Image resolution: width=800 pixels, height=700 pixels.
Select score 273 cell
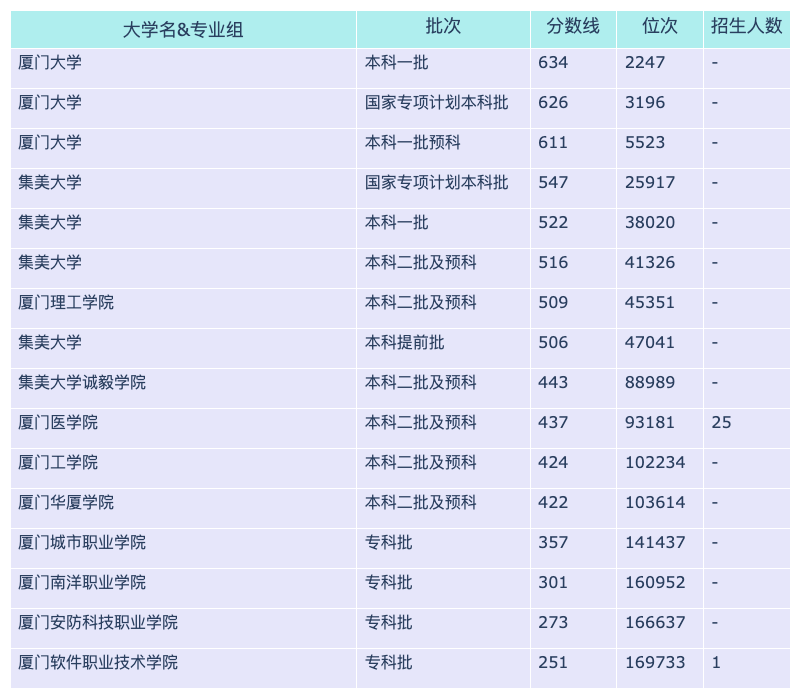click(x=553, y=622)
